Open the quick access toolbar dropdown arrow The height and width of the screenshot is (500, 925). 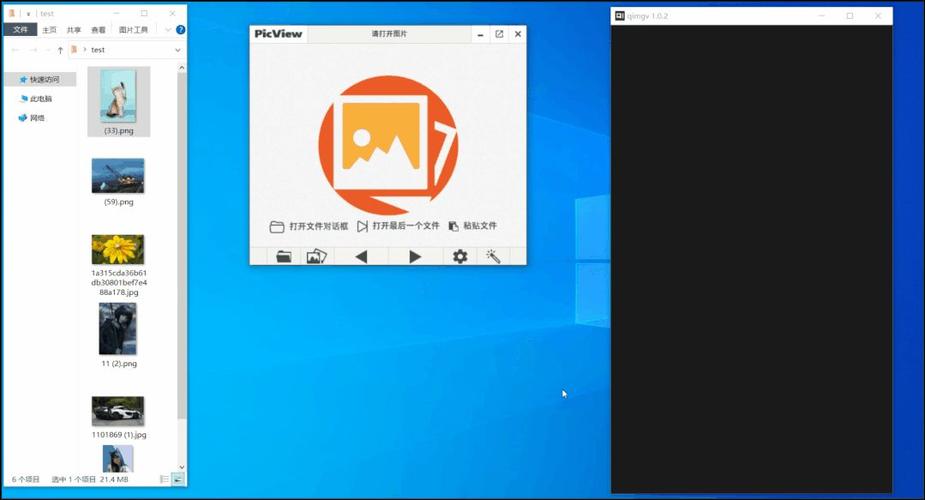(28, 14)
